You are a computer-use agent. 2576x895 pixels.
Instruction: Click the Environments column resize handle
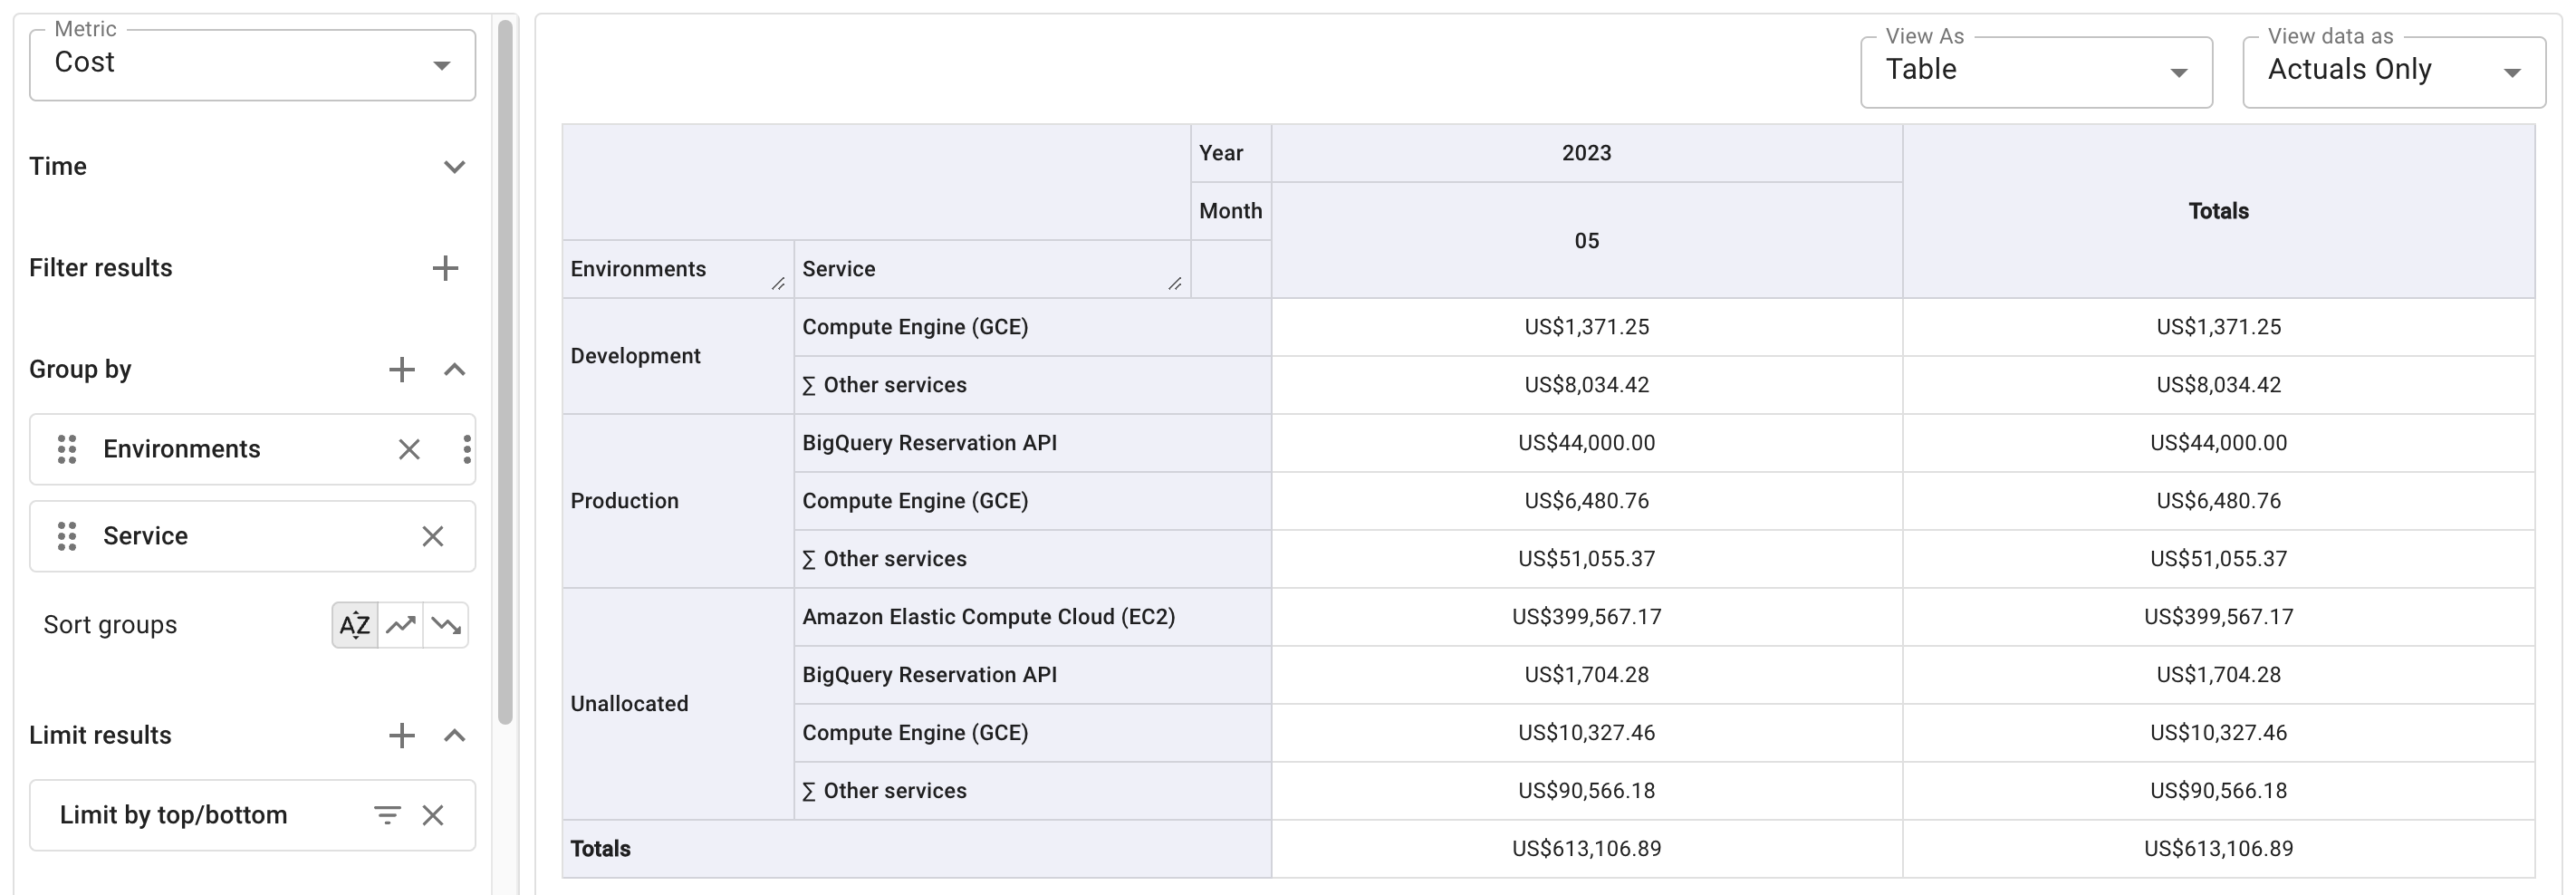tap(778, 284)
